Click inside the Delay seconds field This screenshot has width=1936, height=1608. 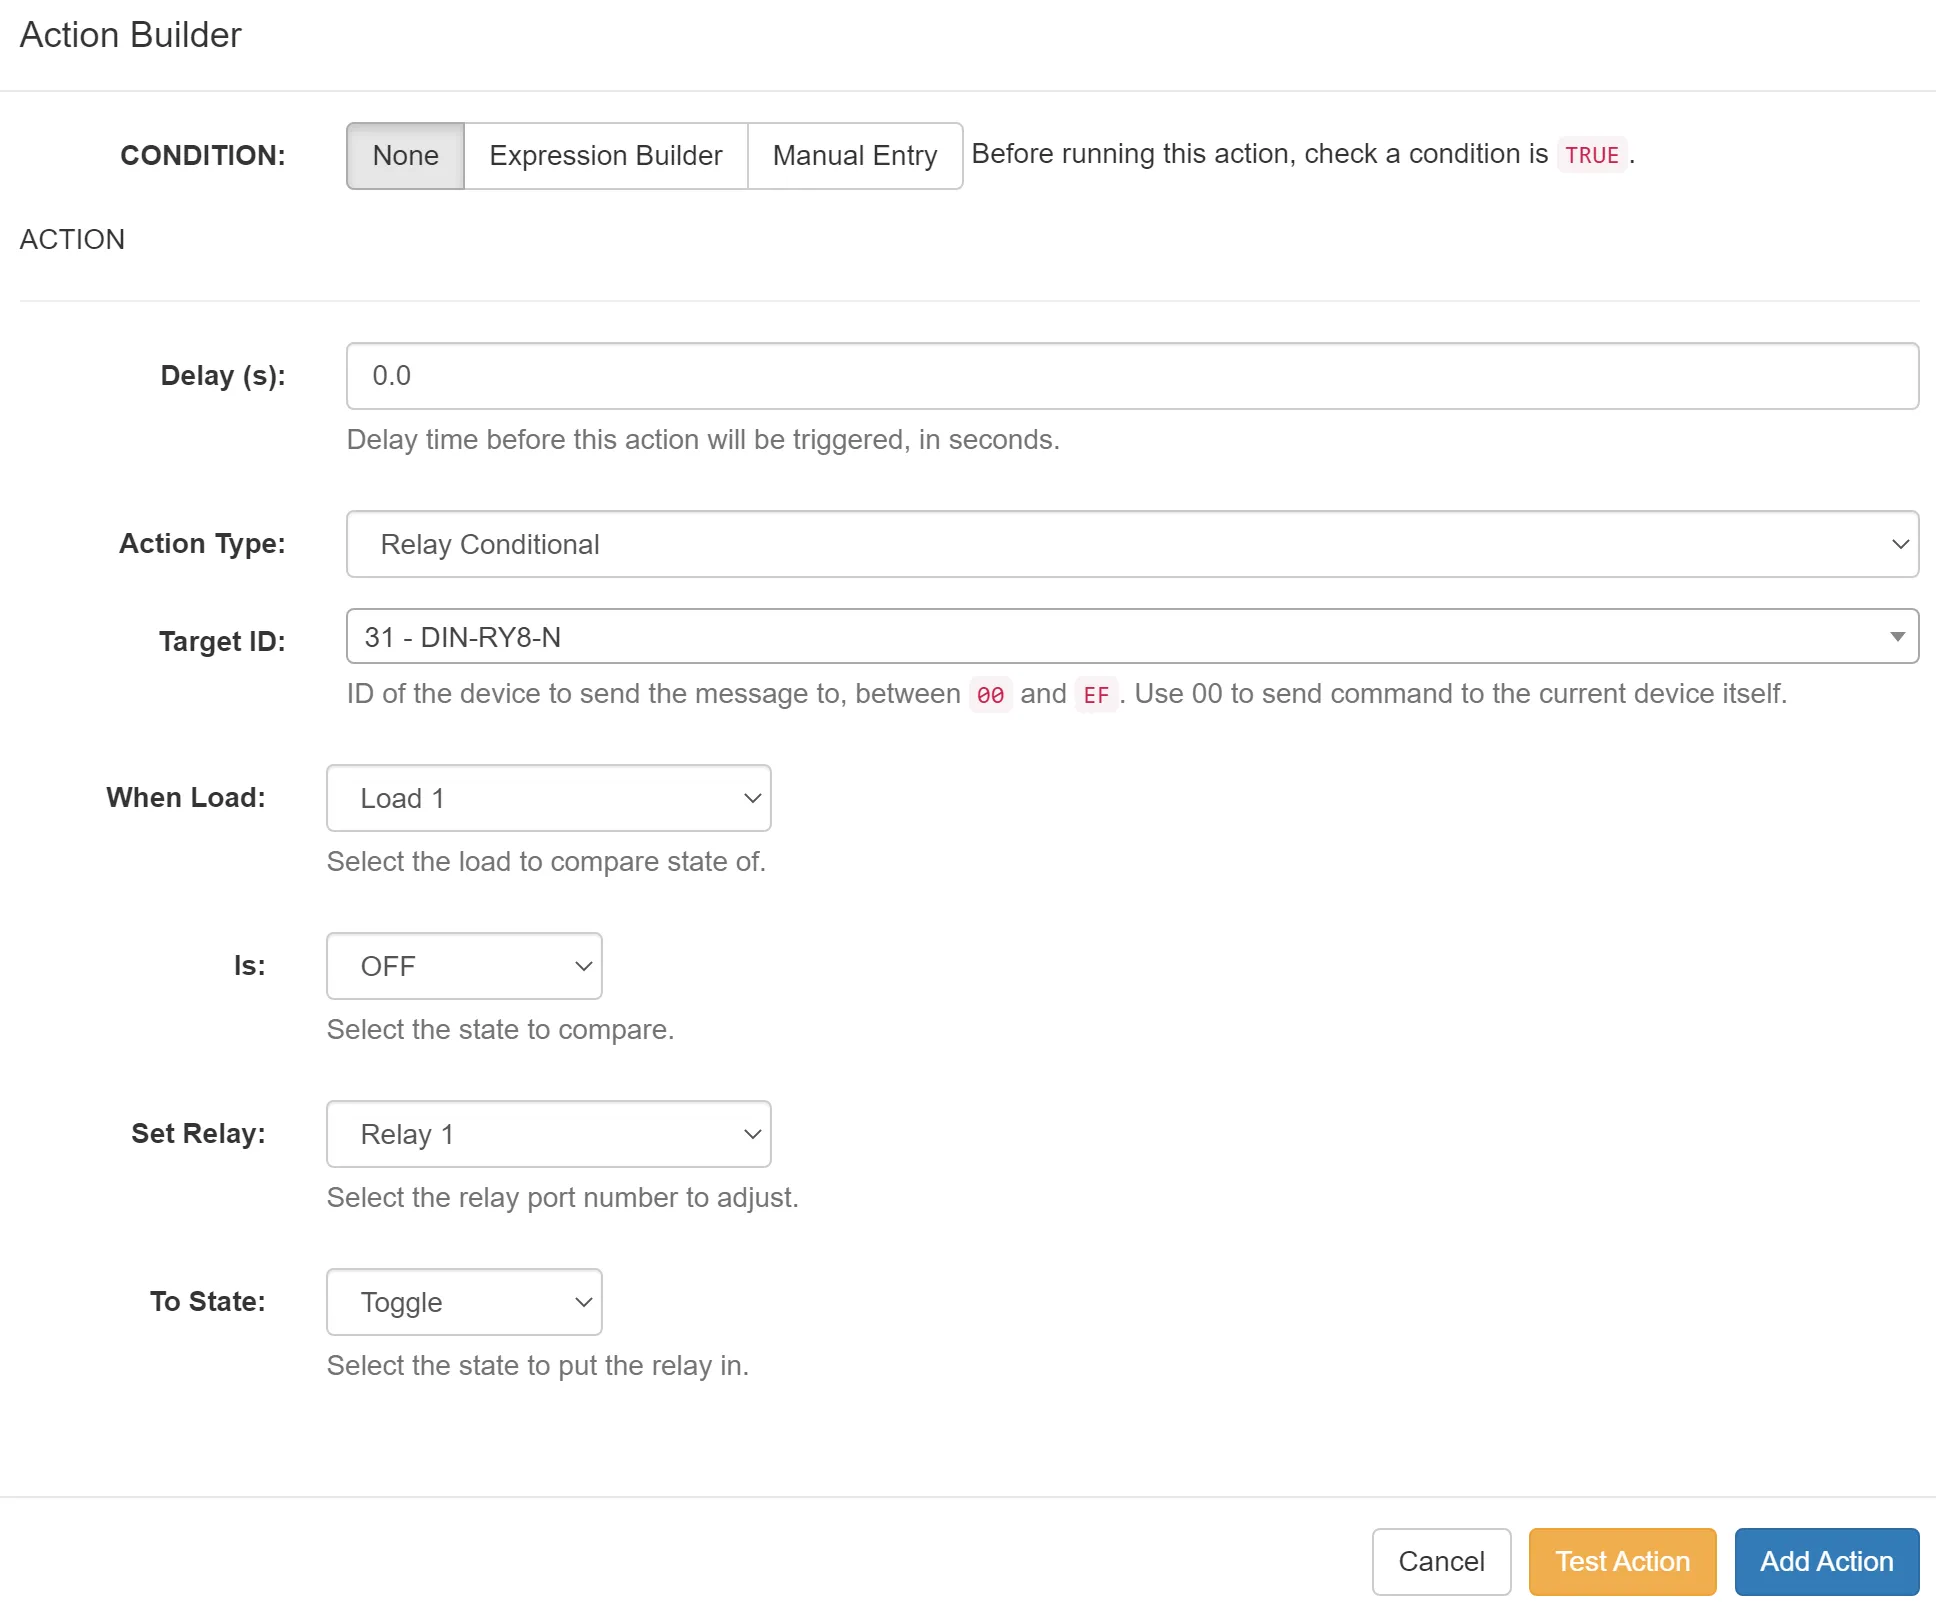pos(1130,375)
